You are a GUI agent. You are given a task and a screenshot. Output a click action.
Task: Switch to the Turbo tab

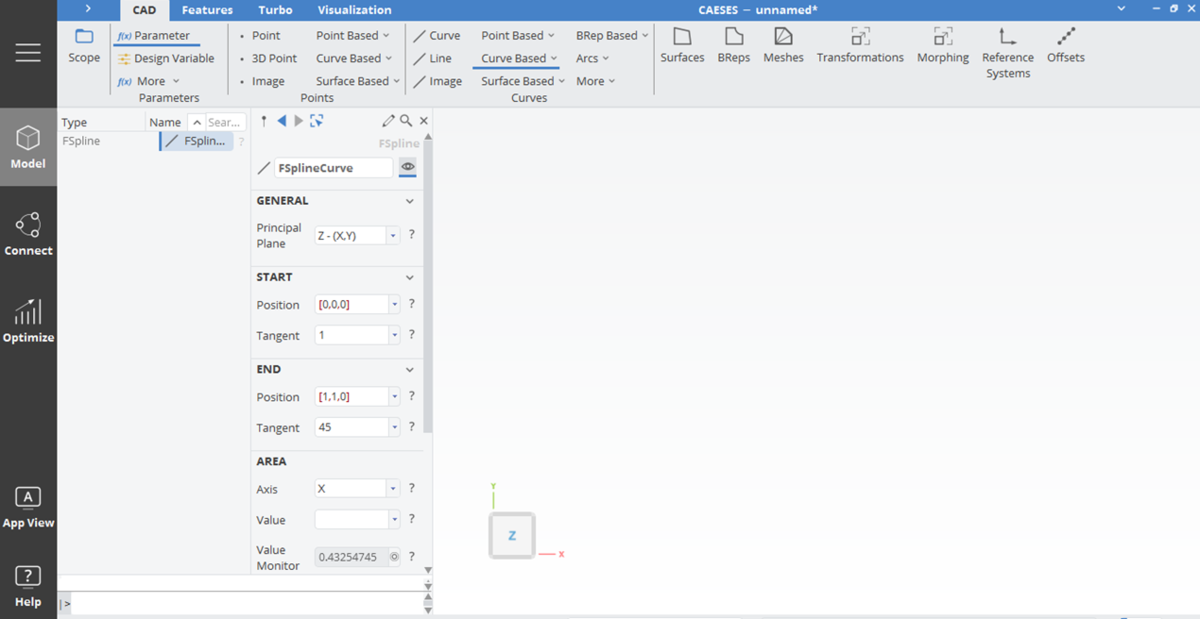[x=275, y=10]
